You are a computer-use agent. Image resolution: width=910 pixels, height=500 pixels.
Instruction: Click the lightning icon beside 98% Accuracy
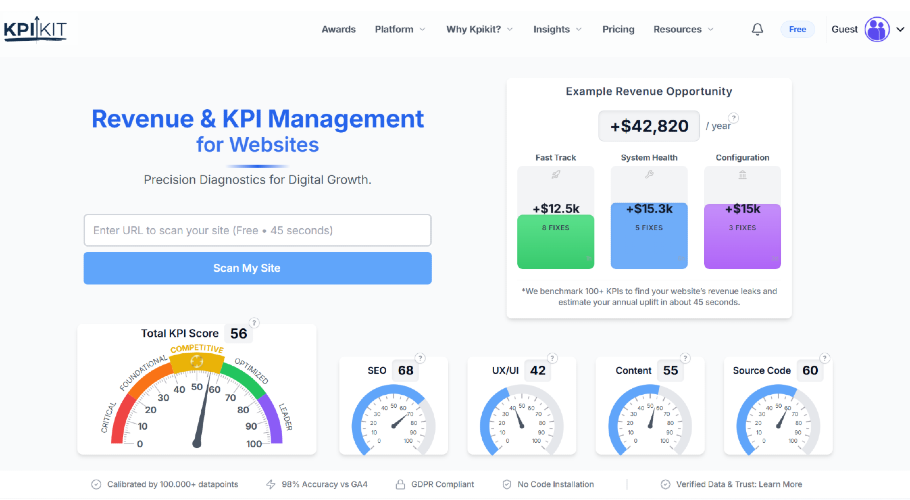pyautogui.click(x=271, y=484)
